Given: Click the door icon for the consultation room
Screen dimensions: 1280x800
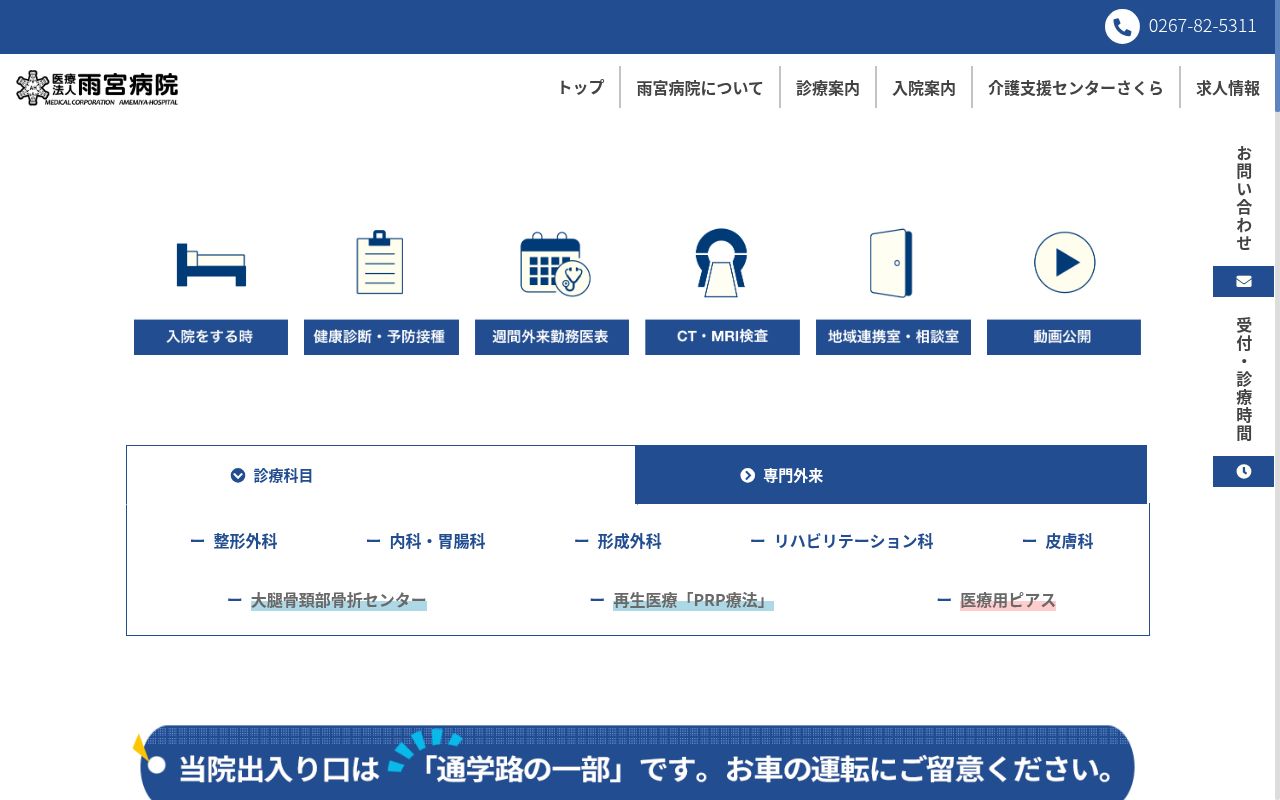Looking at the screenshot, I should (891, 263).
